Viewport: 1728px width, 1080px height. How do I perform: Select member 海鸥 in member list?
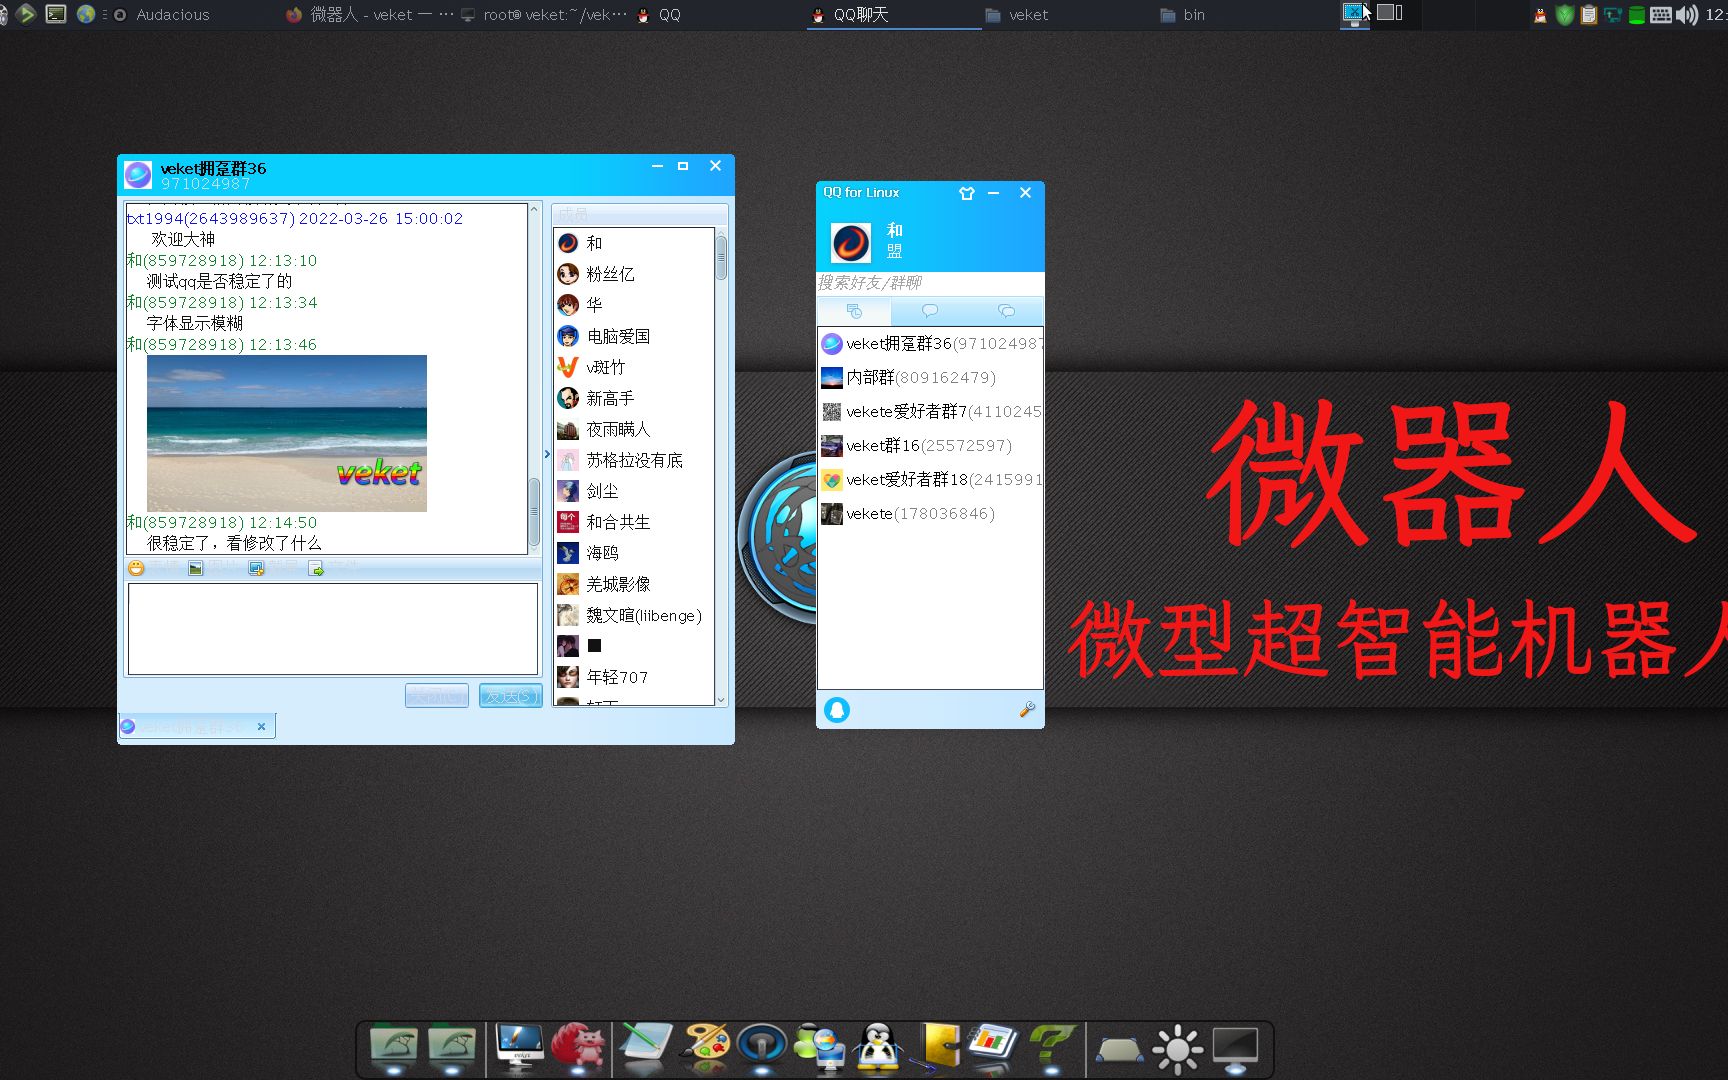point(634,553)
